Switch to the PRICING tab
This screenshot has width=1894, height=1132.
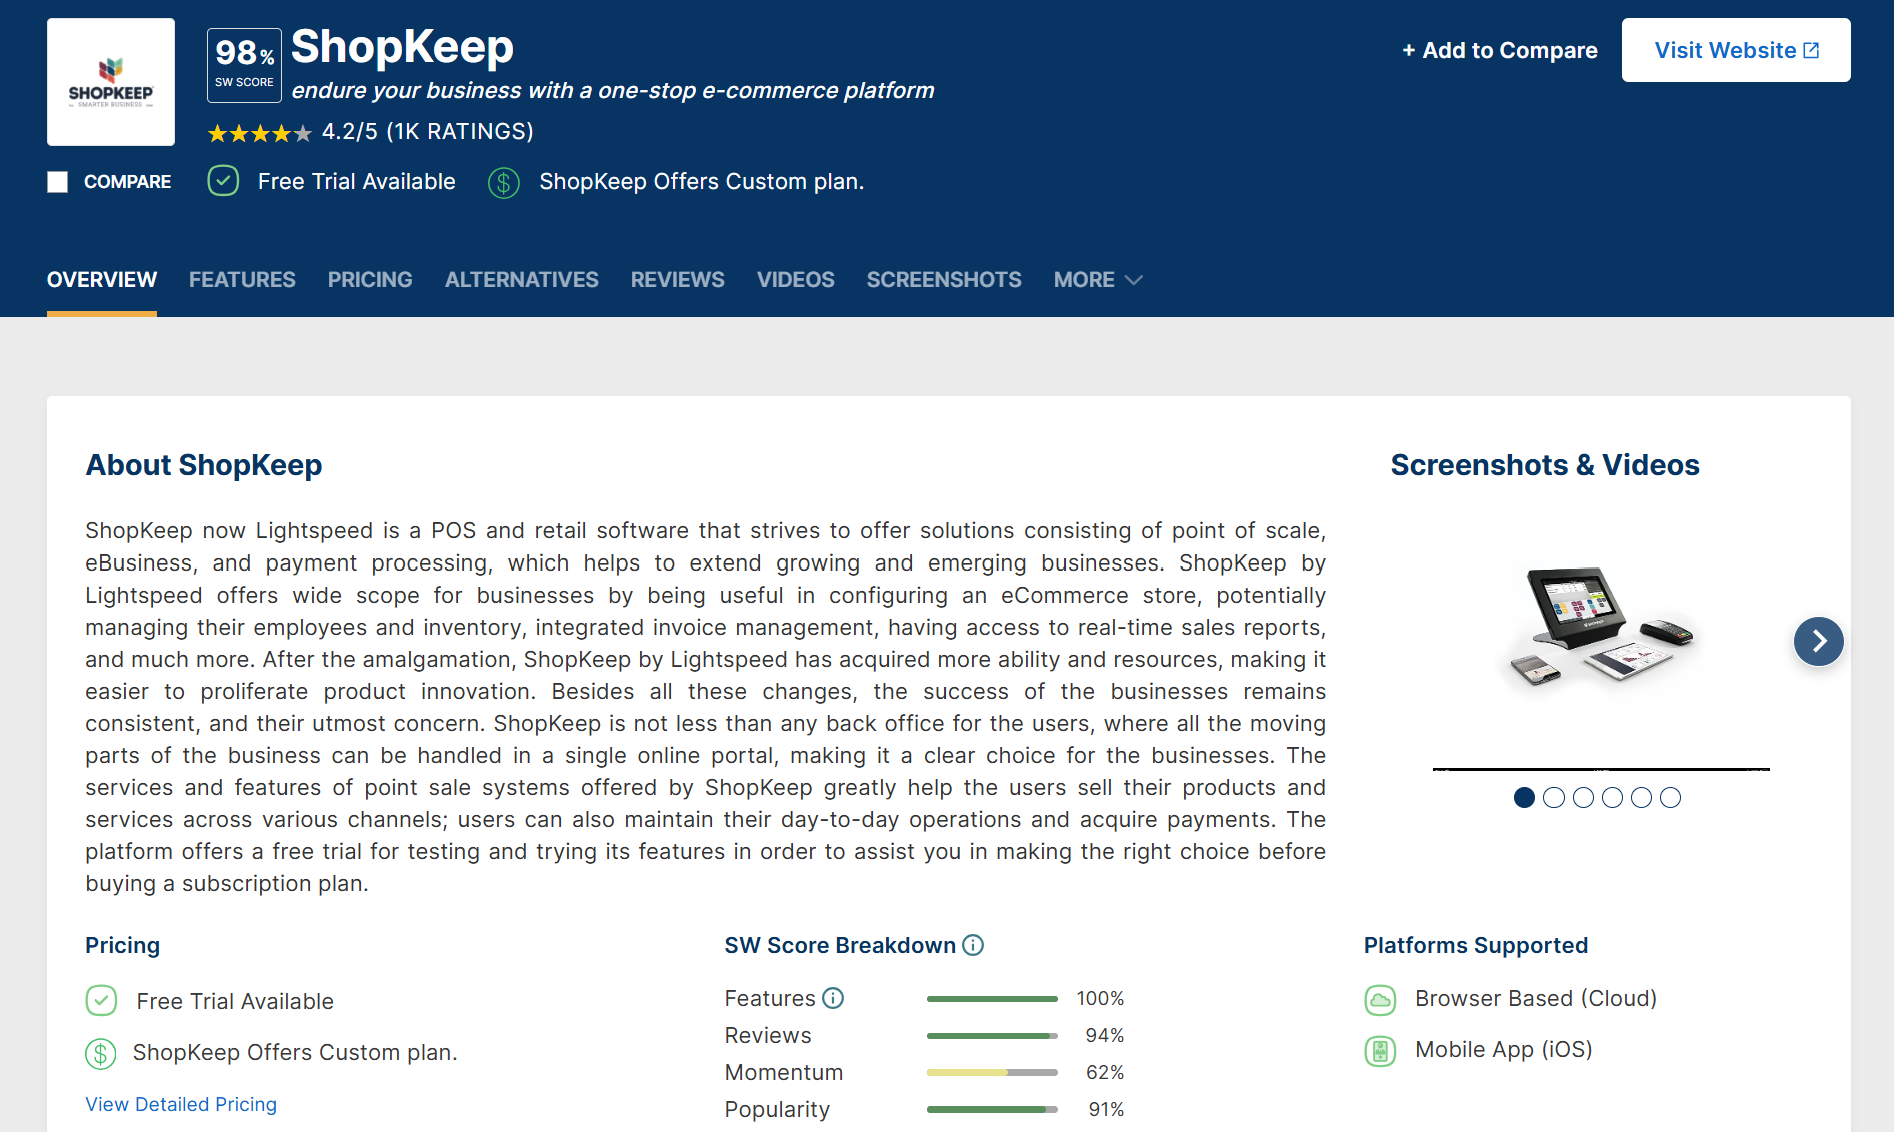point(370,280)
